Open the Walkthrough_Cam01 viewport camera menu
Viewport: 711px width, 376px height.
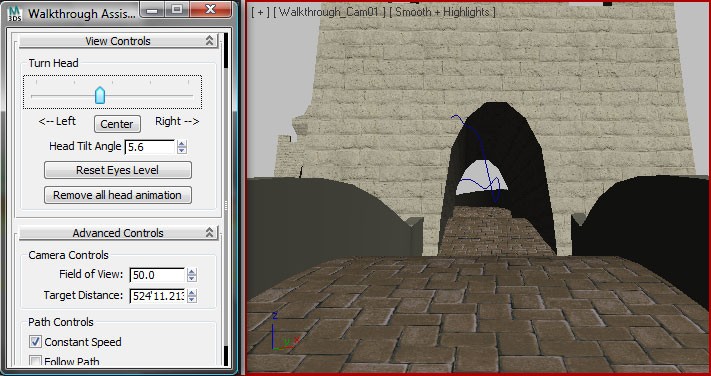tap(330, 12)
